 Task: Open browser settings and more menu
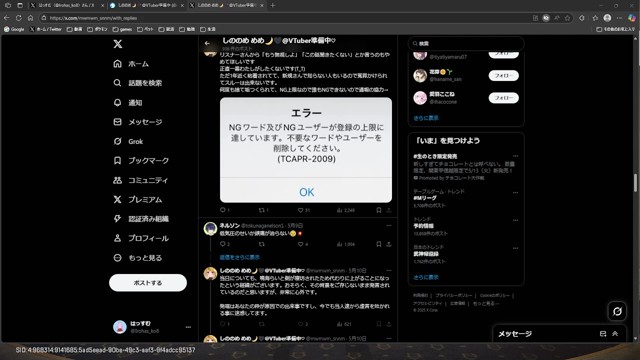619,18
